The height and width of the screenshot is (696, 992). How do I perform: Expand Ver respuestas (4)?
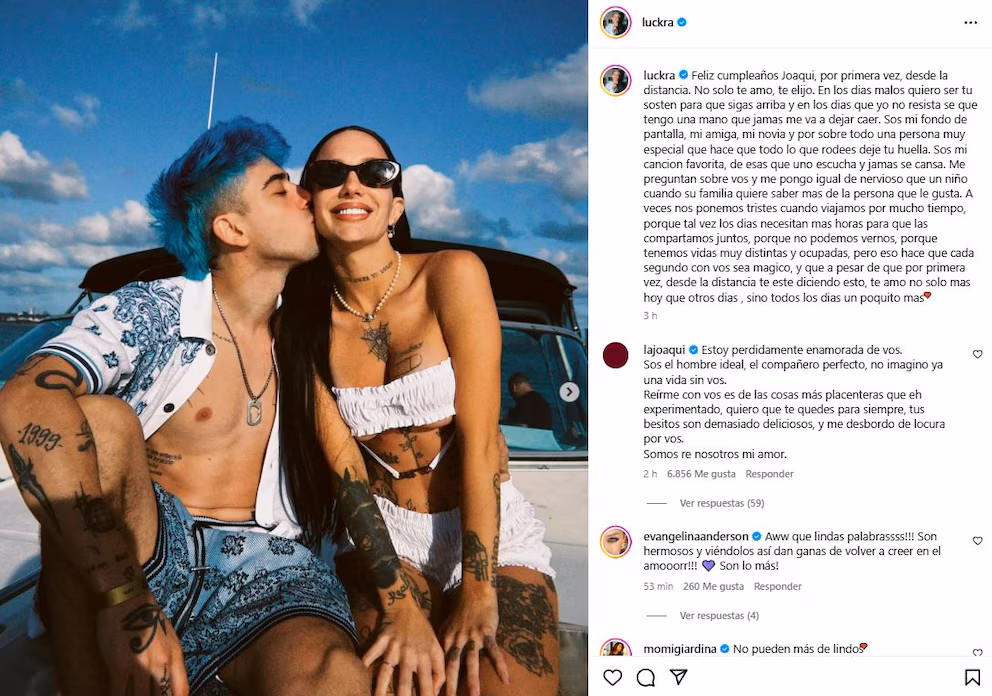(x=719, y=616)
